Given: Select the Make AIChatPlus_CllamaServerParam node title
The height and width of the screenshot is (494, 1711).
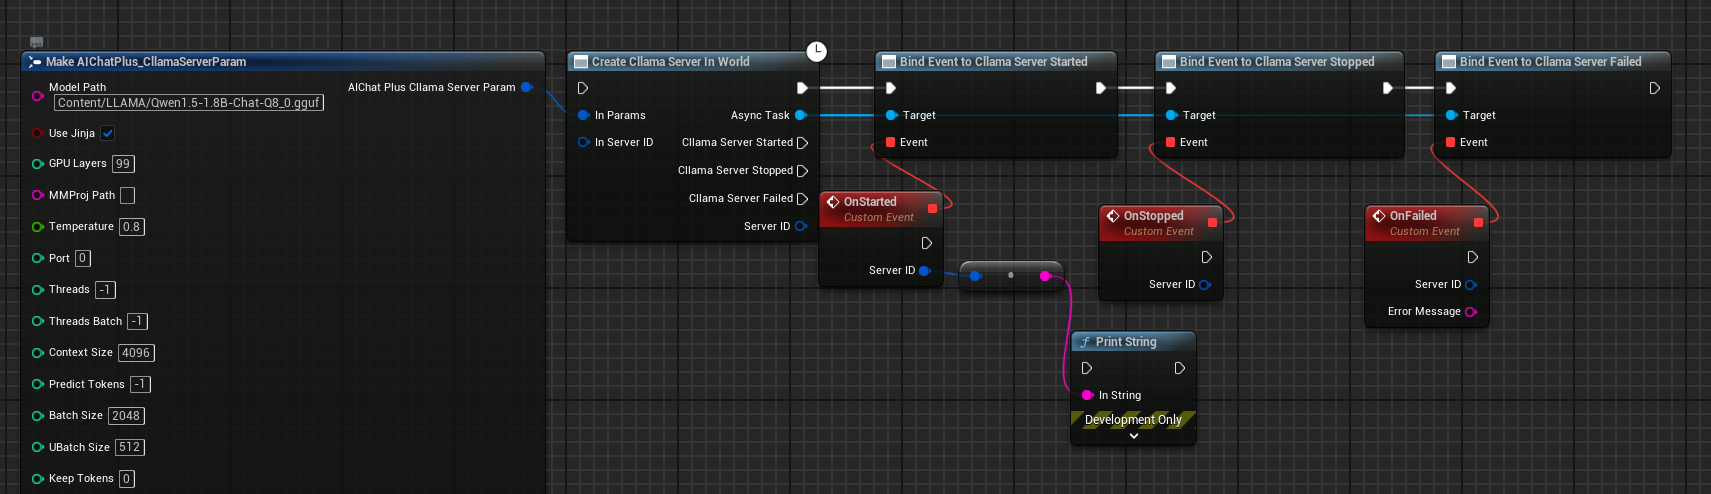Looking at the screenshot, I should pyautogui.click(x=146, y=62).
